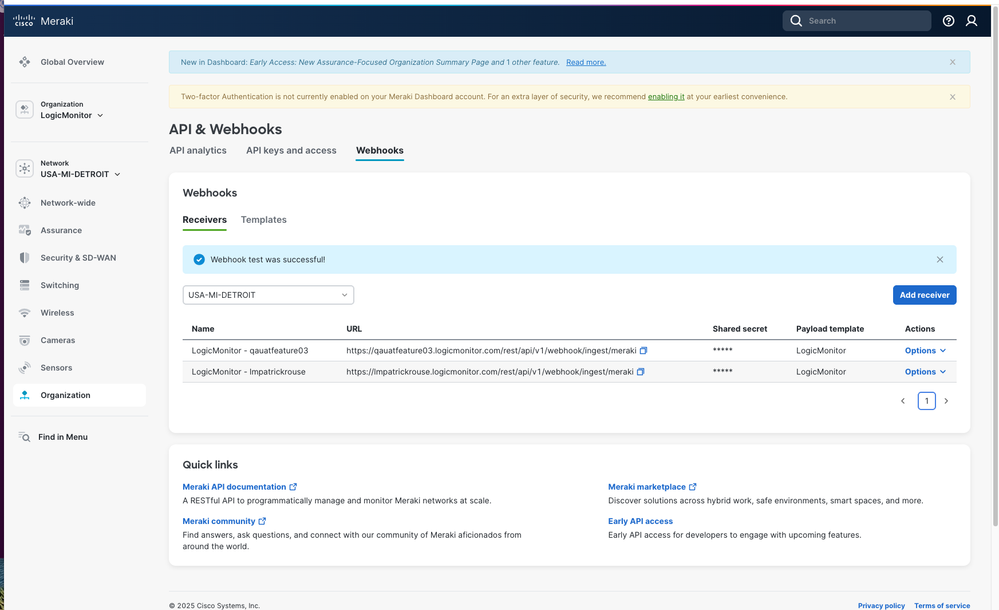
Task: Click the Organization menu person icon
Action: pos(24,395)
